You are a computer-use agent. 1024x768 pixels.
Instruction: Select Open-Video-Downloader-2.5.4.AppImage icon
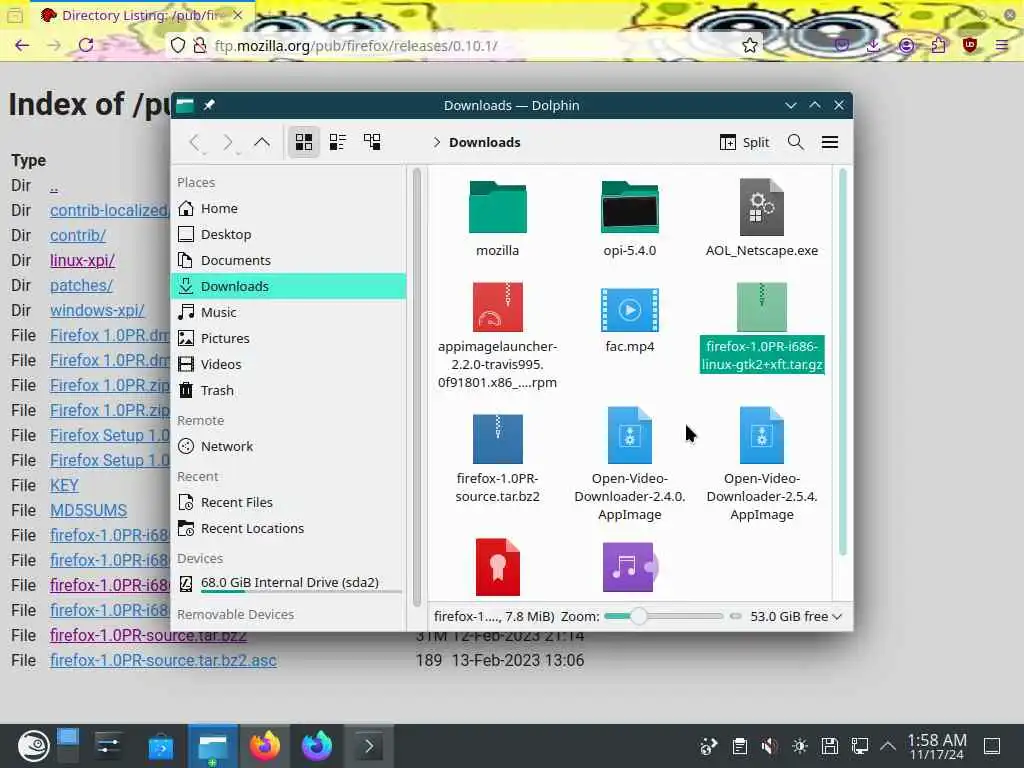761,436
